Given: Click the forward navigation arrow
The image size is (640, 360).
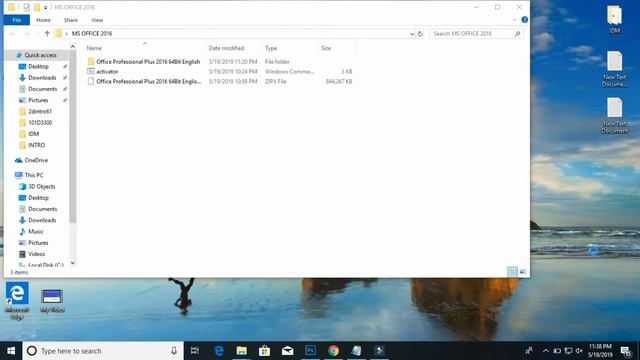Looking at the screenshot, I should pyautogui.click(x=27, y=33).
